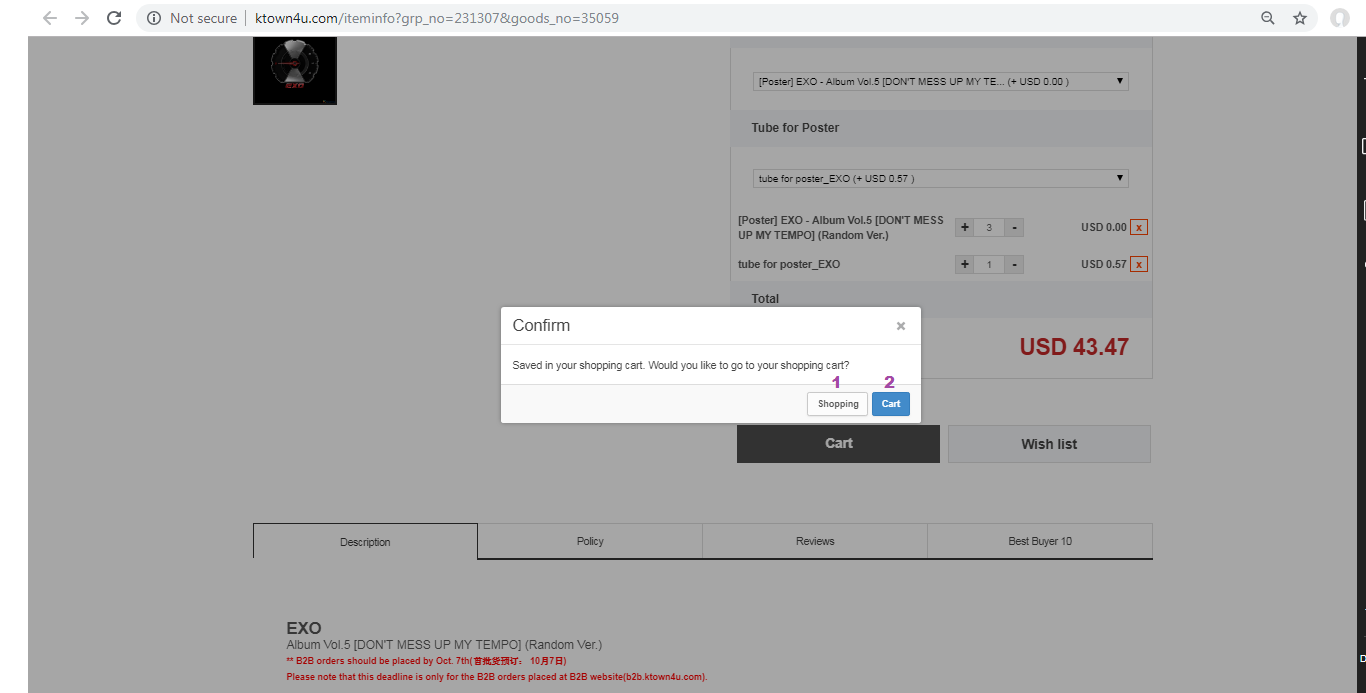This screenshot has width=1366, height=693.
Task: Close the Confirm dialog with the x
Action: tap(901, 326)
